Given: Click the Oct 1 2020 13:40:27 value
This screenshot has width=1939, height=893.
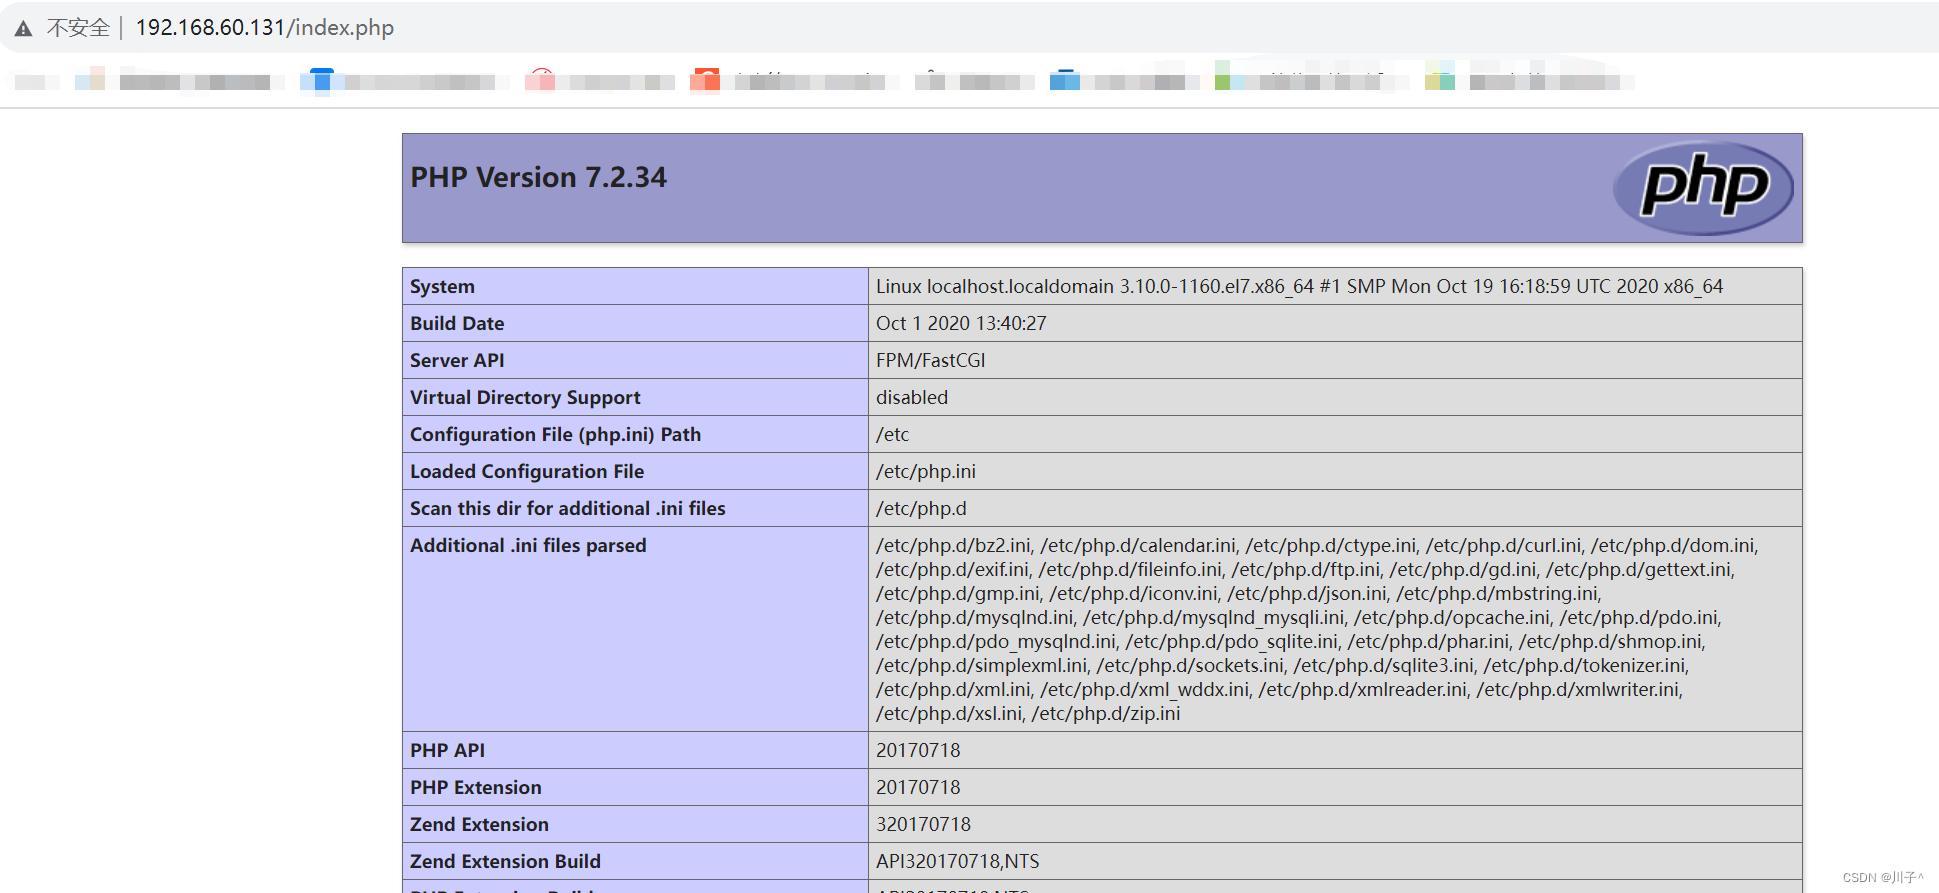Looking at the screenshot, I should pyautogui.click(x=961, y=324).
